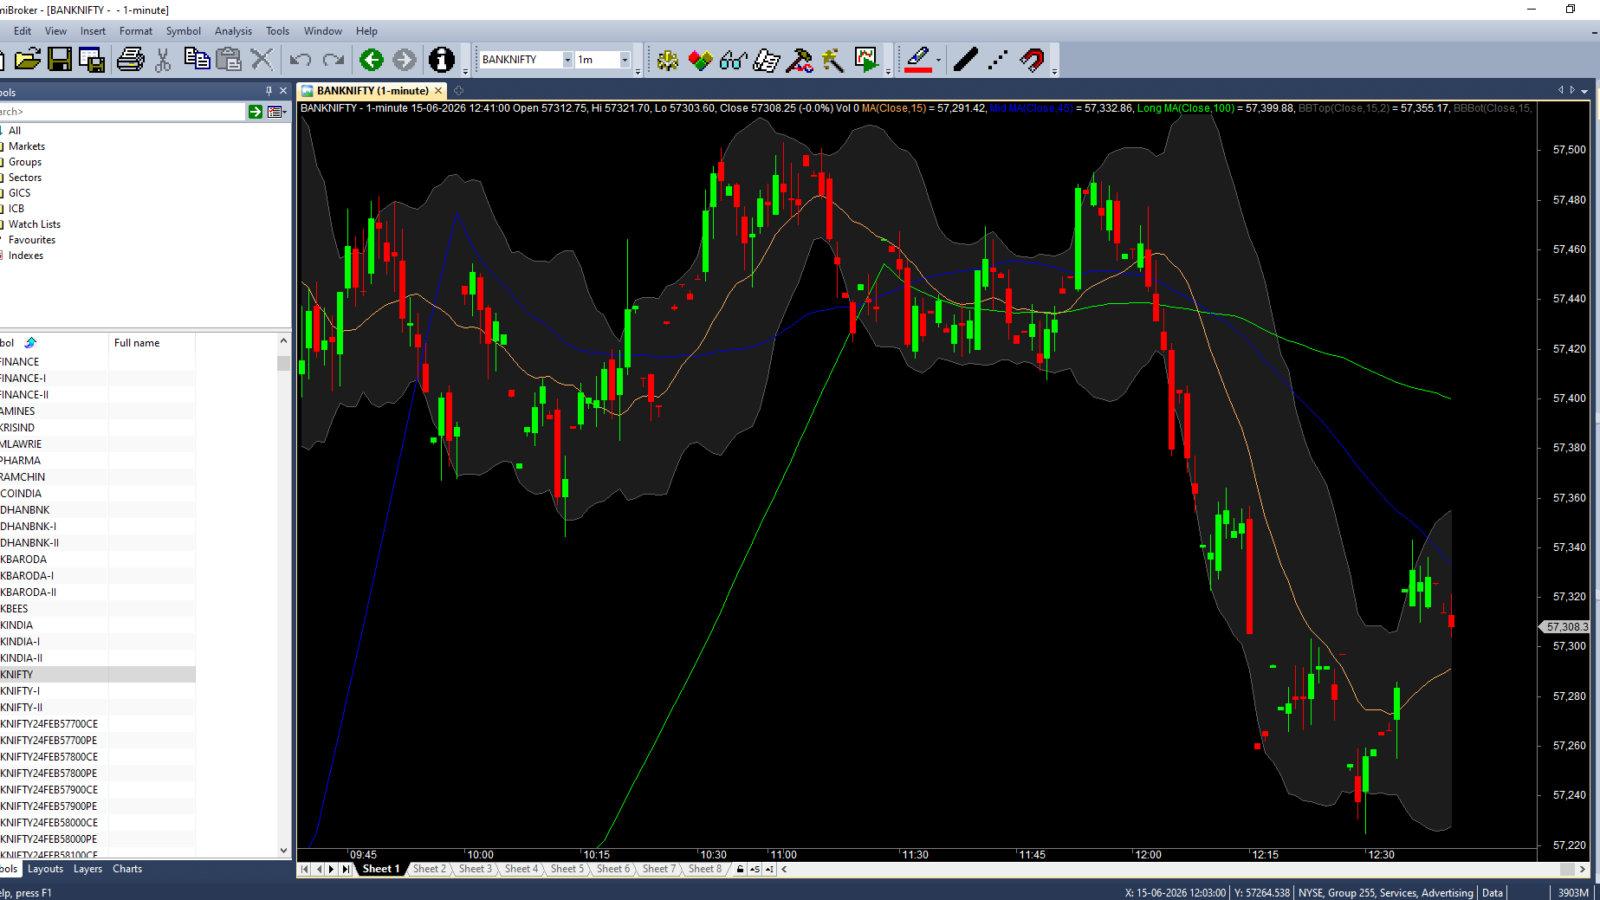Open the AFL formula editor hammer icon

799,60
